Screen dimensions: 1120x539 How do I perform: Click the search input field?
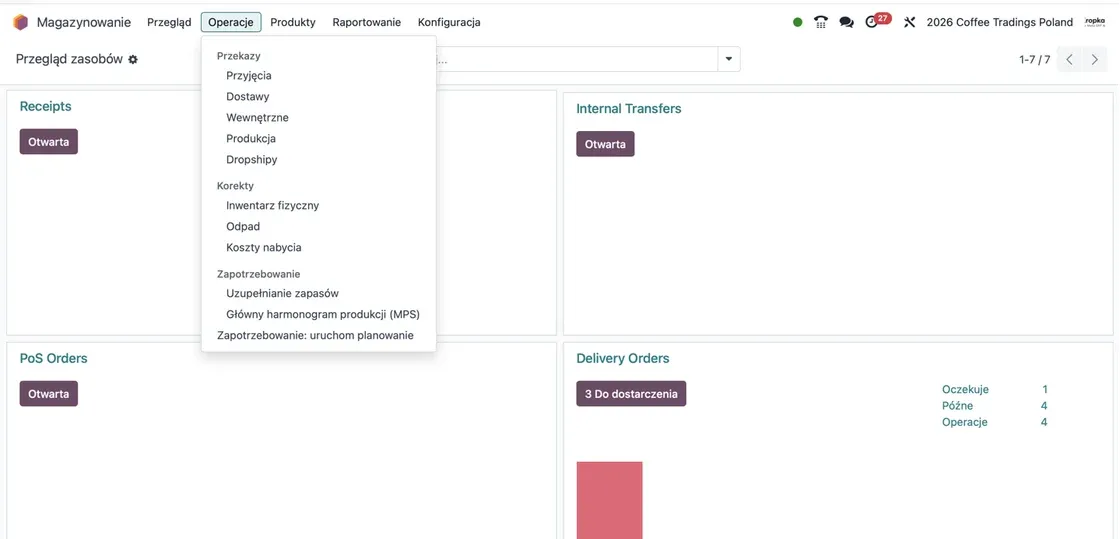coord(579,59)
